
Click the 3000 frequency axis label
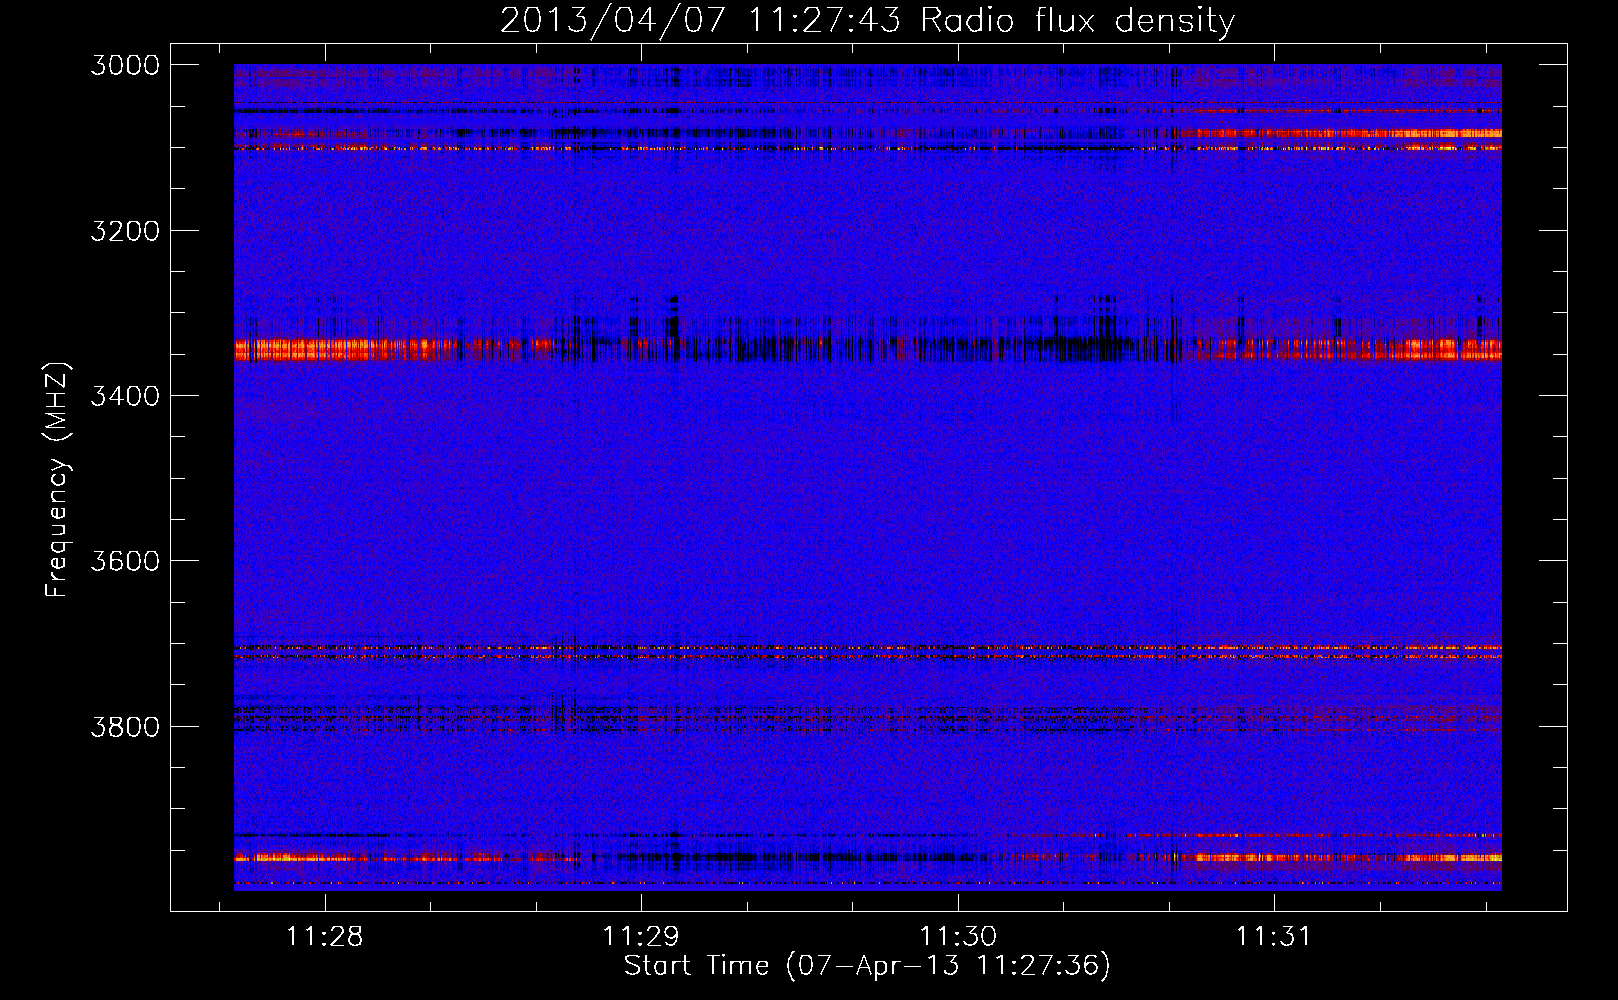coord(125,65)
